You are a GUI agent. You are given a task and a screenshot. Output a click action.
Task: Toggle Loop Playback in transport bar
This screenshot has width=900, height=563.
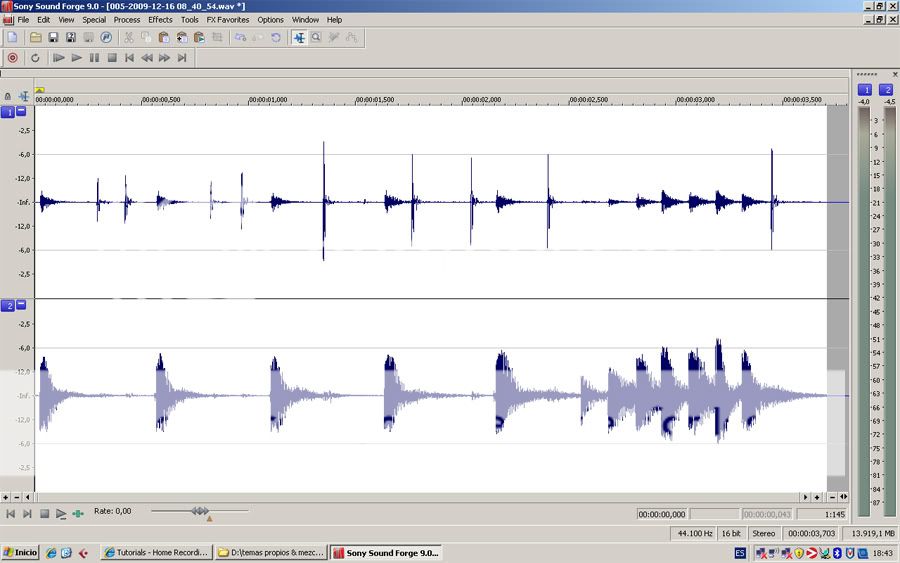[36, 58]
